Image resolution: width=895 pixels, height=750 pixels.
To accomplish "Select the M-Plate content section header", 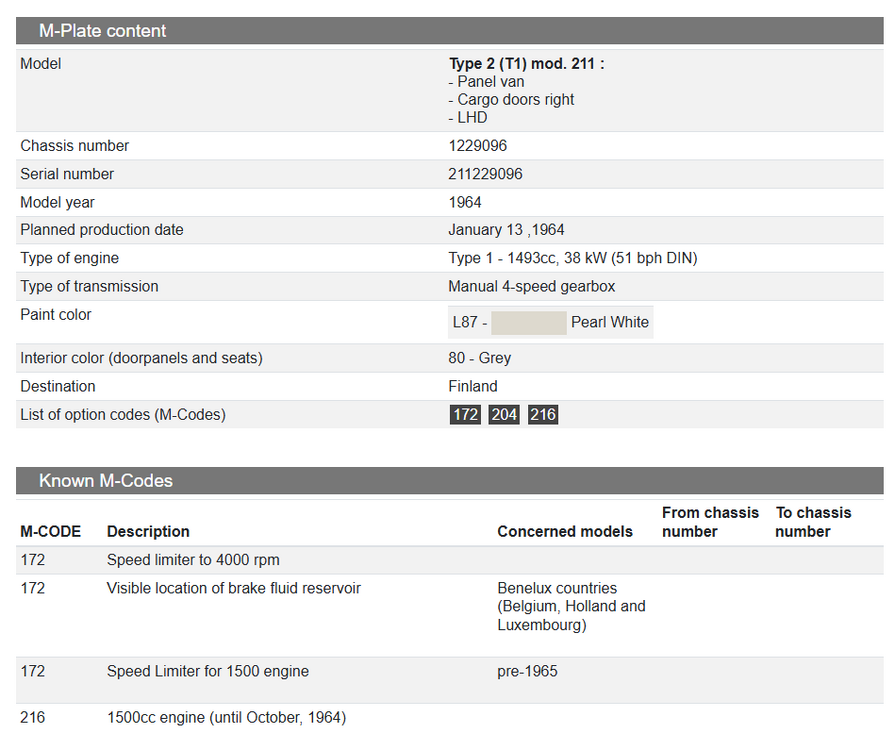I will tap(103, 31).
